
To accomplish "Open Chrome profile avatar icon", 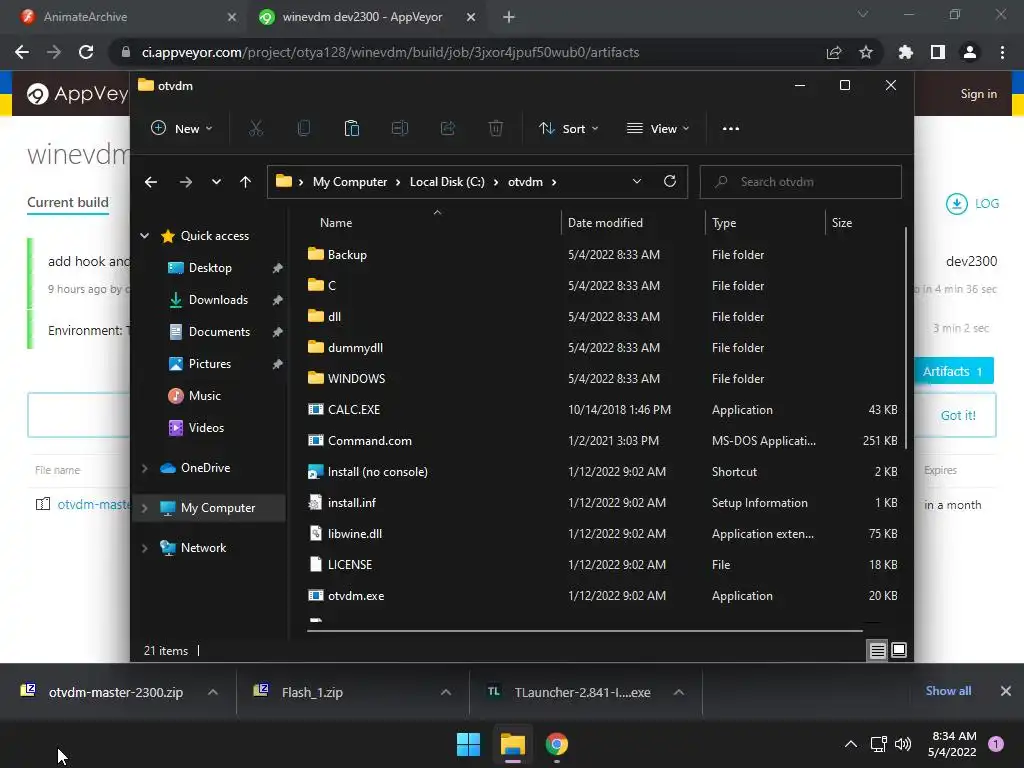I will pos(970,52).
